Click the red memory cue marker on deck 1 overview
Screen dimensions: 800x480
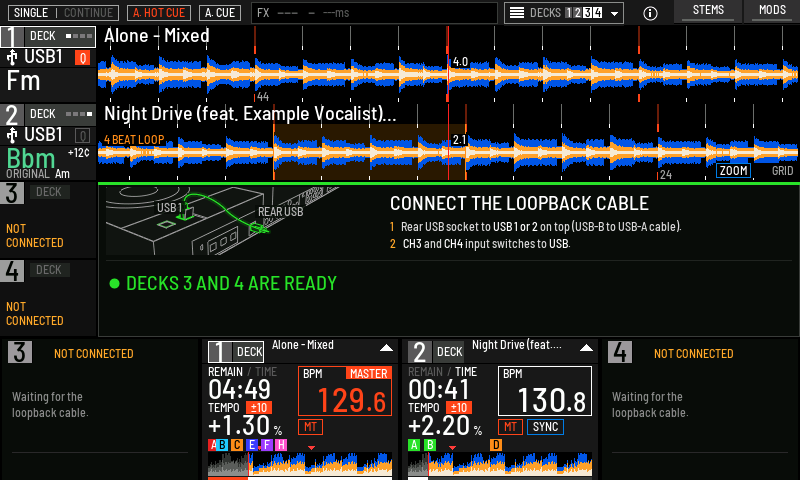coord(311,448)
